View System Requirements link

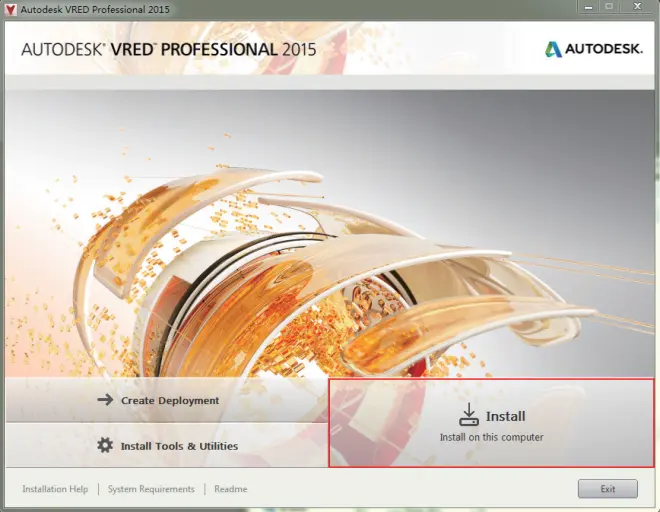coord(151,489)
